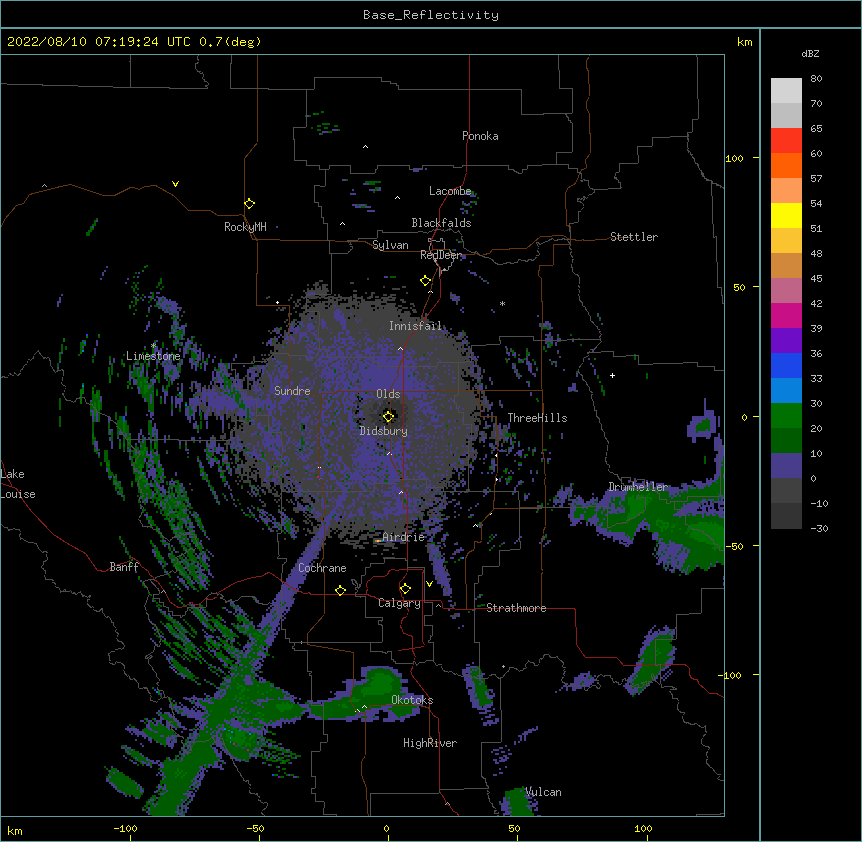Pick the yellow 54-51 dBZ legend swatch
Image resolution: width=862 pixels, height=842 pixels.
tap(786, 215)
